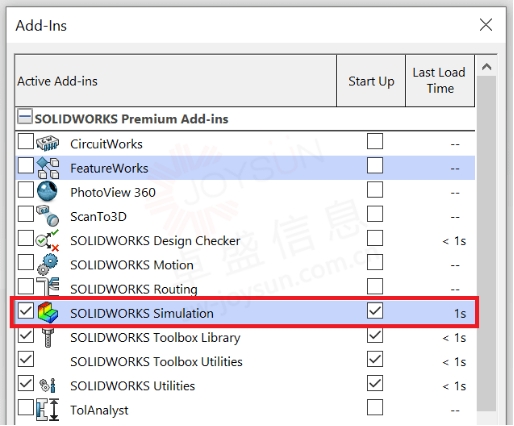Enable SOLIDWORKS Routing Start Up checkbox
The image size is (514, 426).
(375, 286)
